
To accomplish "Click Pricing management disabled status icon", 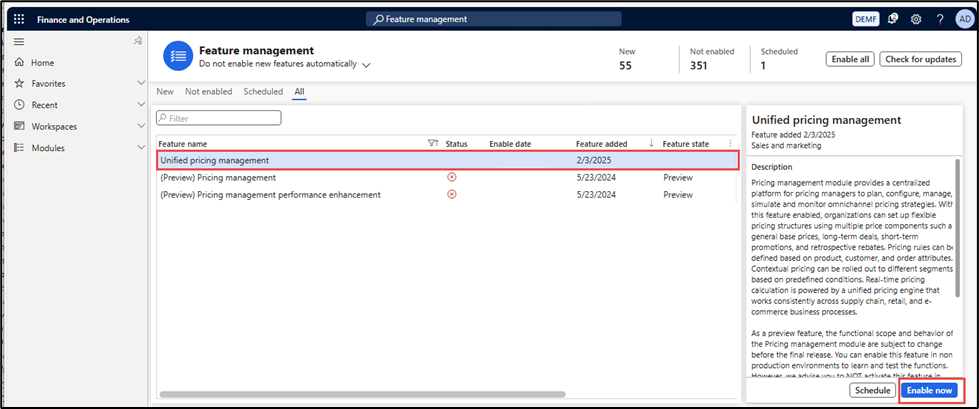I will (452, 177).
